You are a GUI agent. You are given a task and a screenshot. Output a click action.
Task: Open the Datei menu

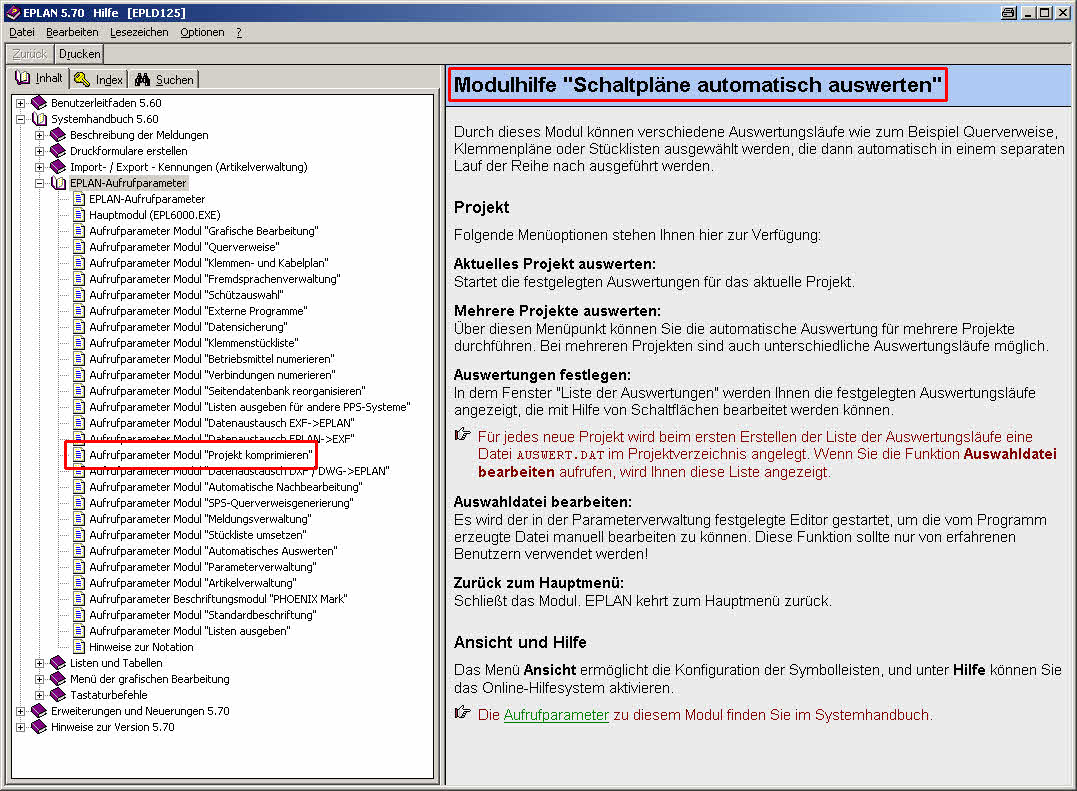click(22, 32)
